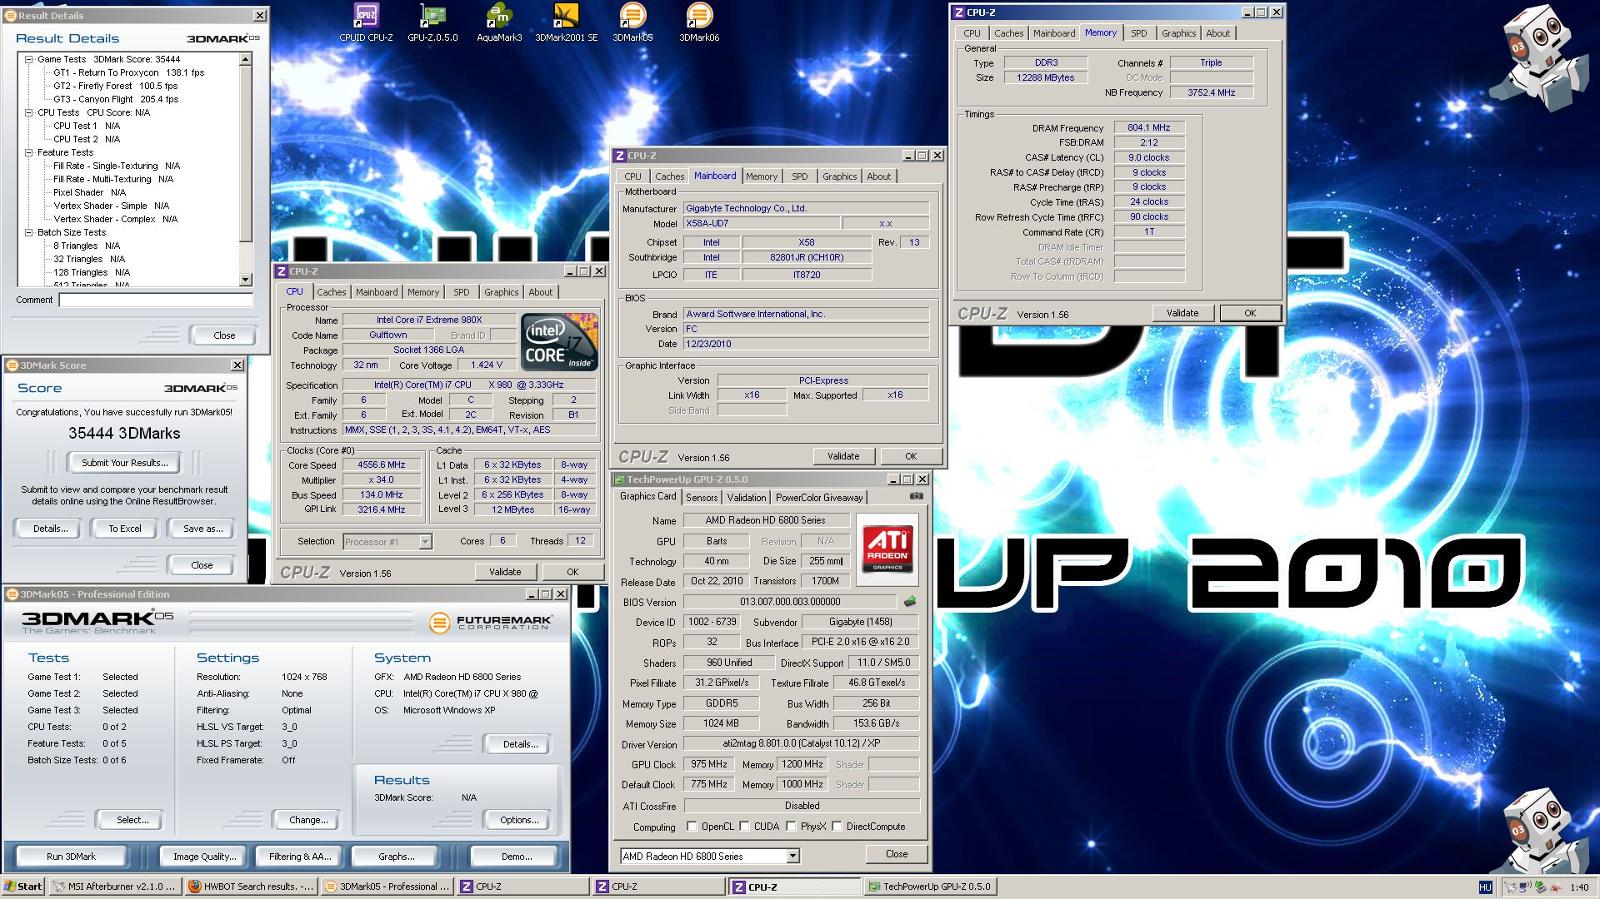Viewport: 1600px width, 899px height.
Task: Click the Result Details title bar icon
Action: click(11, 15)
